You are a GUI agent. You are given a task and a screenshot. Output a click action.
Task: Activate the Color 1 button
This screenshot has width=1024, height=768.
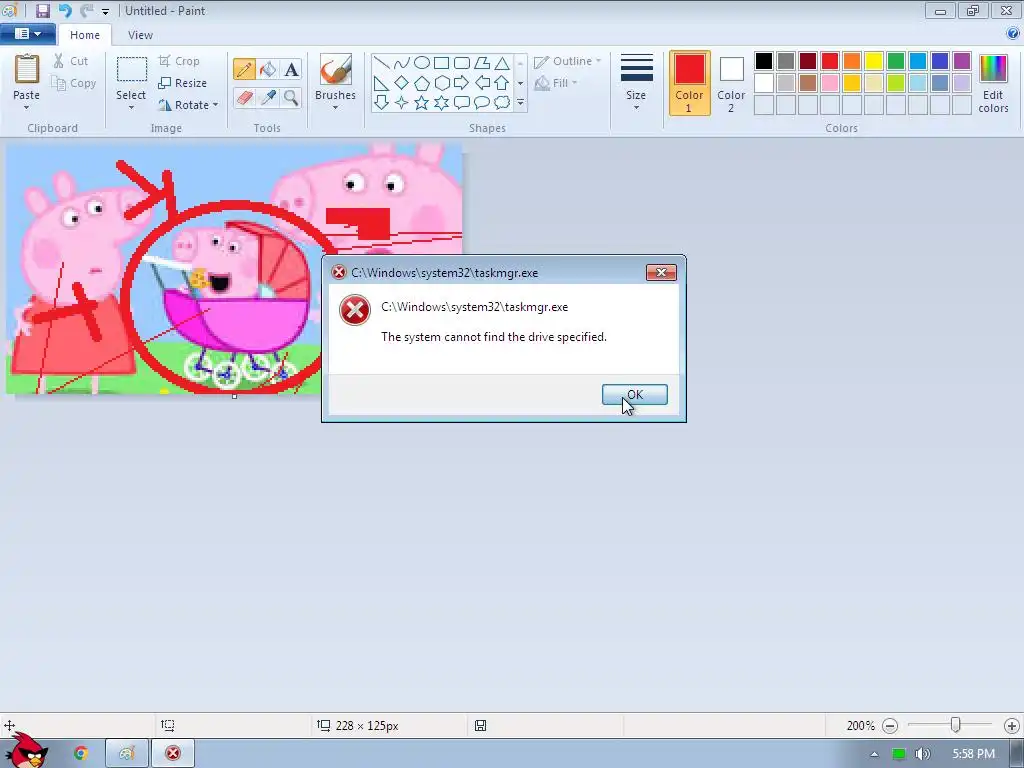pos(690,83)
